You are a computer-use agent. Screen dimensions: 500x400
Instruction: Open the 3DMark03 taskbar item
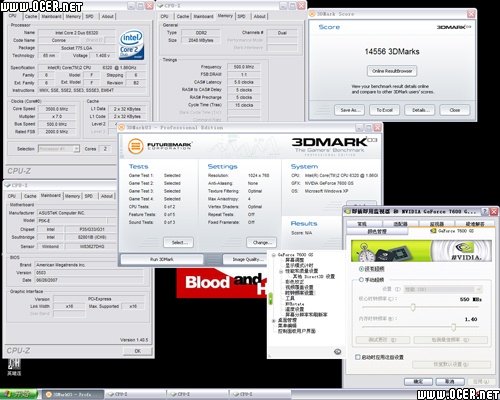pos(72,394)
